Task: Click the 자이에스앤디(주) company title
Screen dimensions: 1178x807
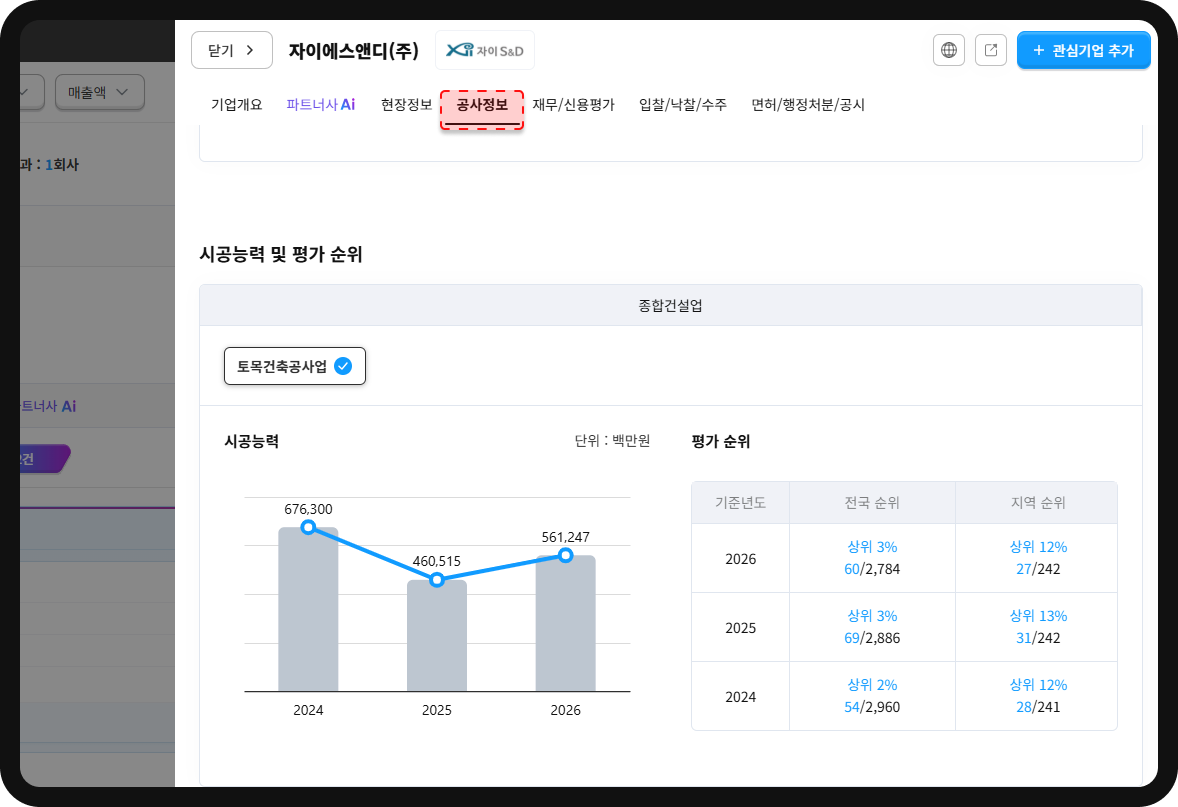Action: [x=353, y=51]
